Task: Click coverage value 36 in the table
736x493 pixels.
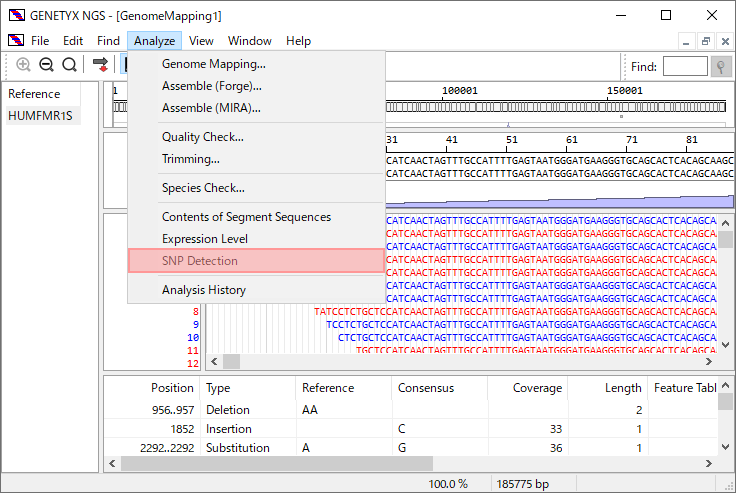Action: 556,448
